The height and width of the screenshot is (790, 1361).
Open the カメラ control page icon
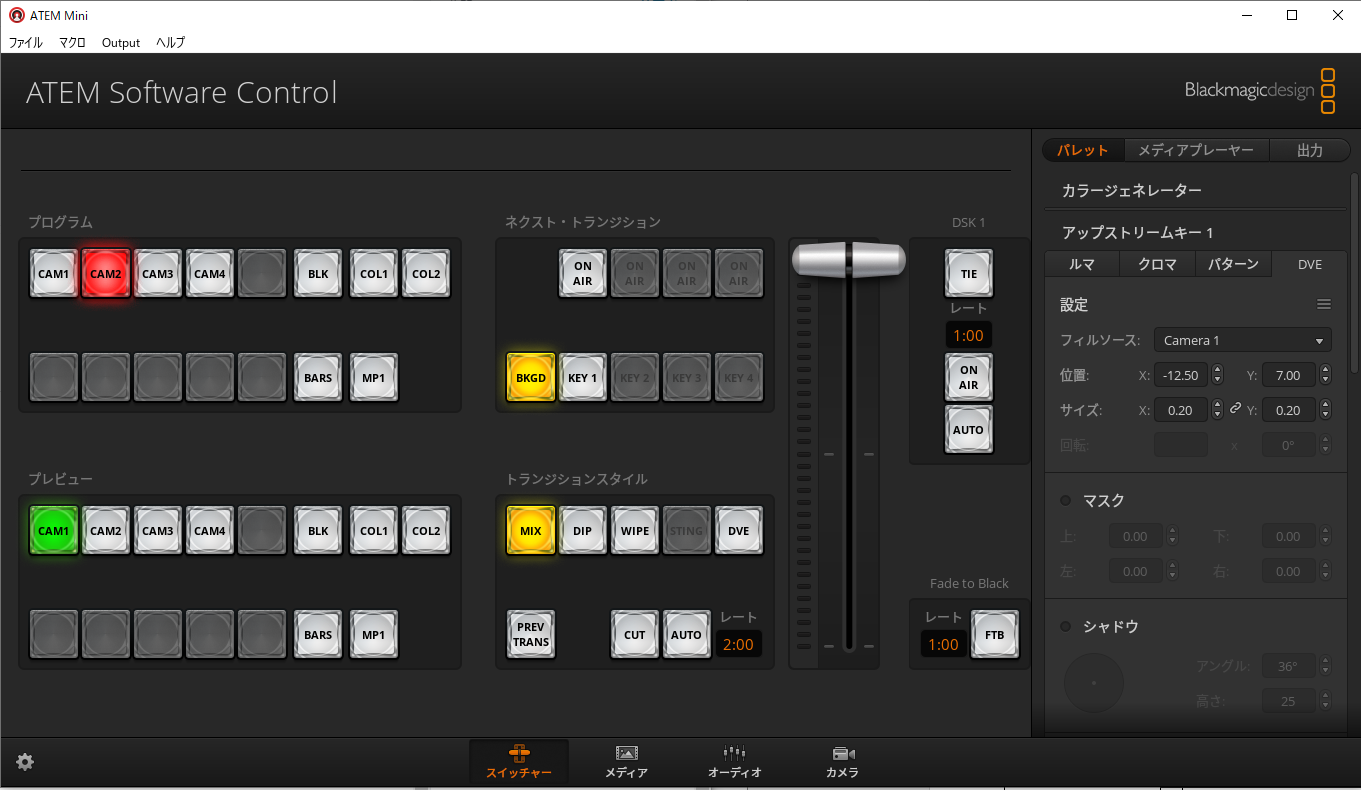[x=842, y=762]
